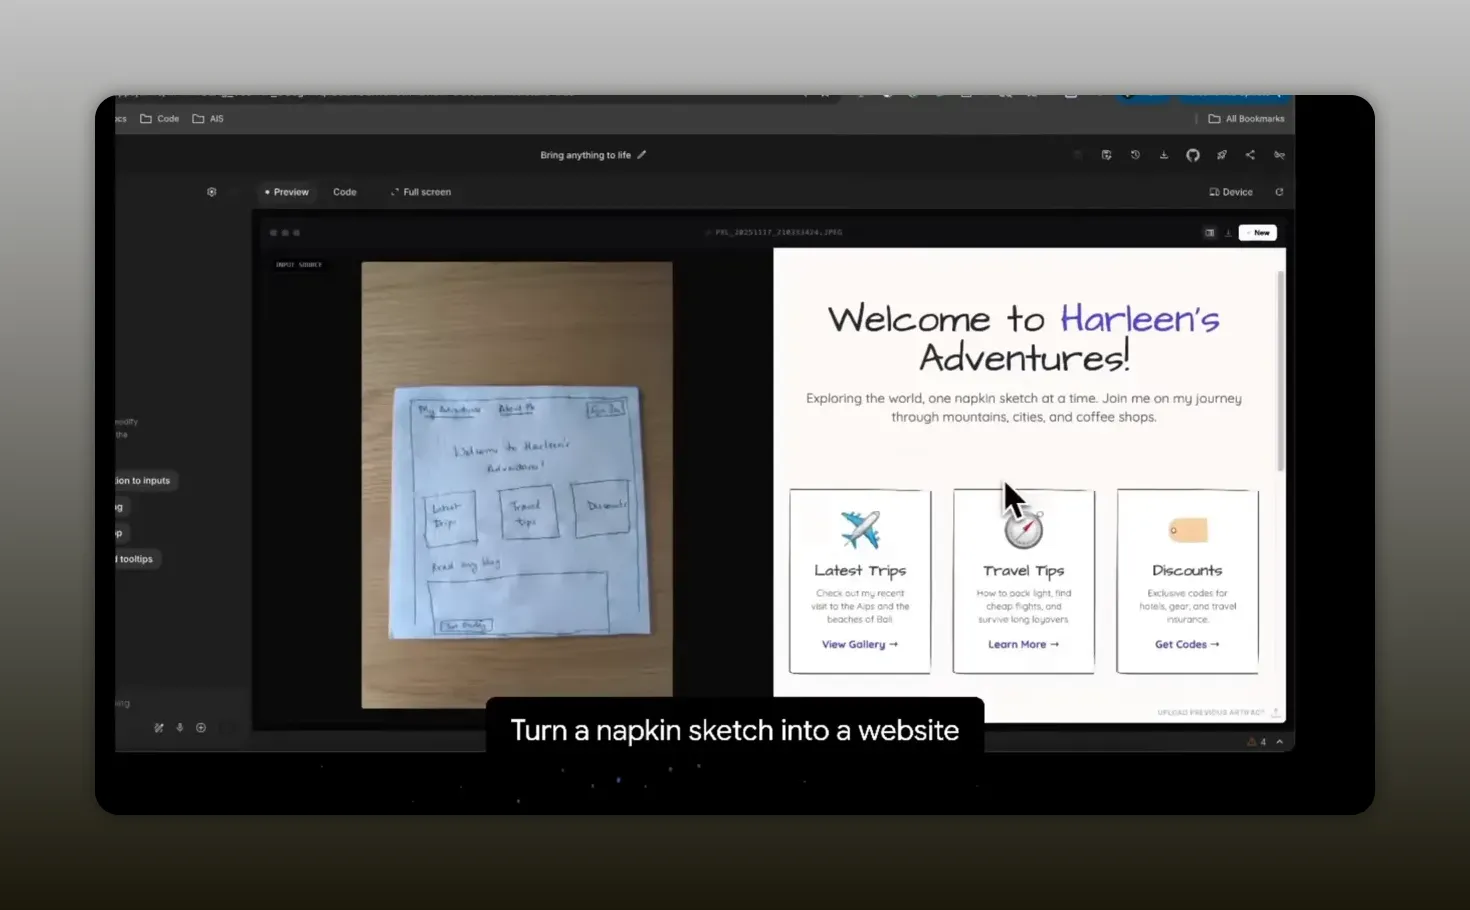
Task: Follow the View Gallery link
Action: tap(859, 645)
